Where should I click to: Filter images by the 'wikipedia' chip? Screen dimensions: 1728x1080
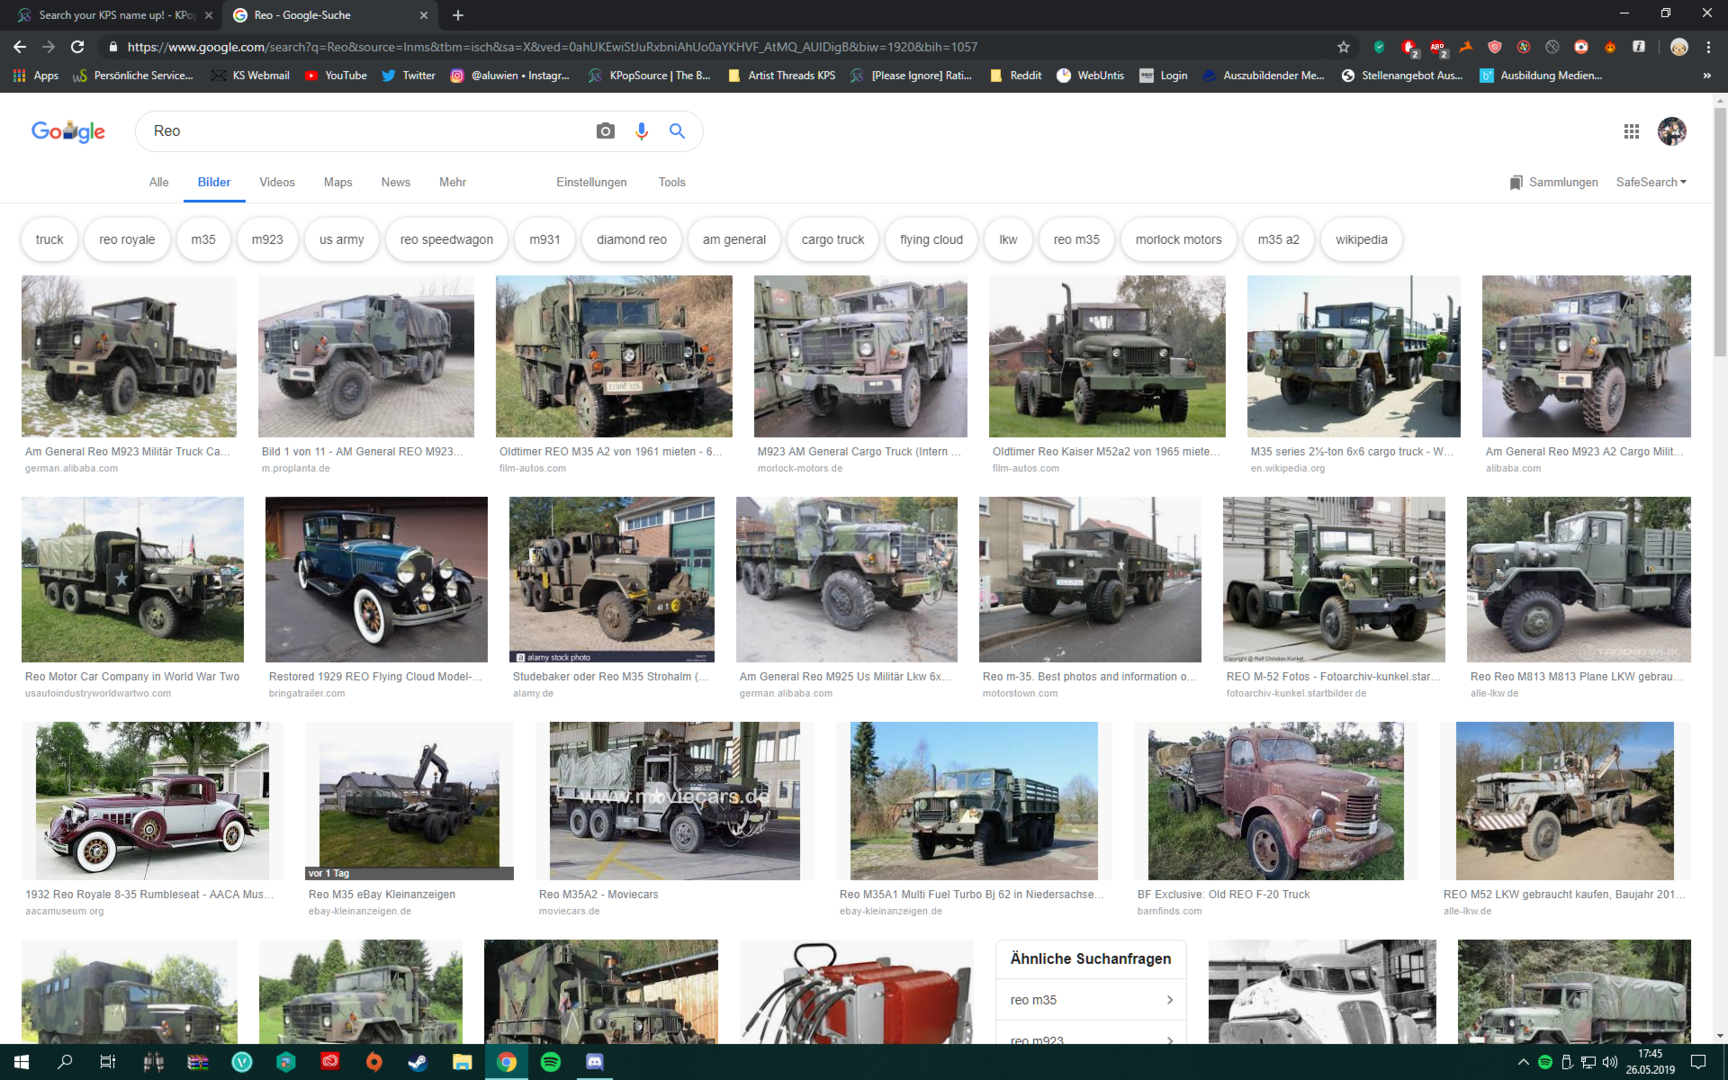[x=1361, y=240]
